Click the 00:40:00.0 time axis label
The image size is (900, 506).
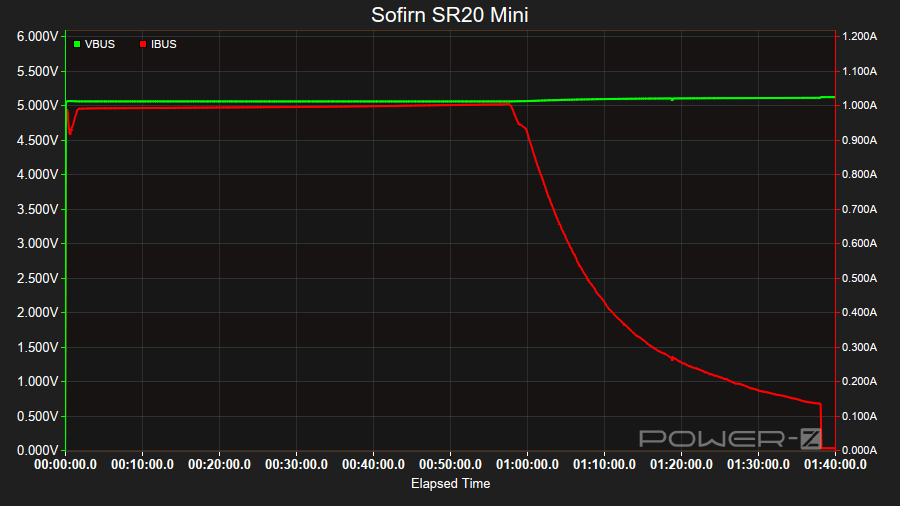pos(373,465)
